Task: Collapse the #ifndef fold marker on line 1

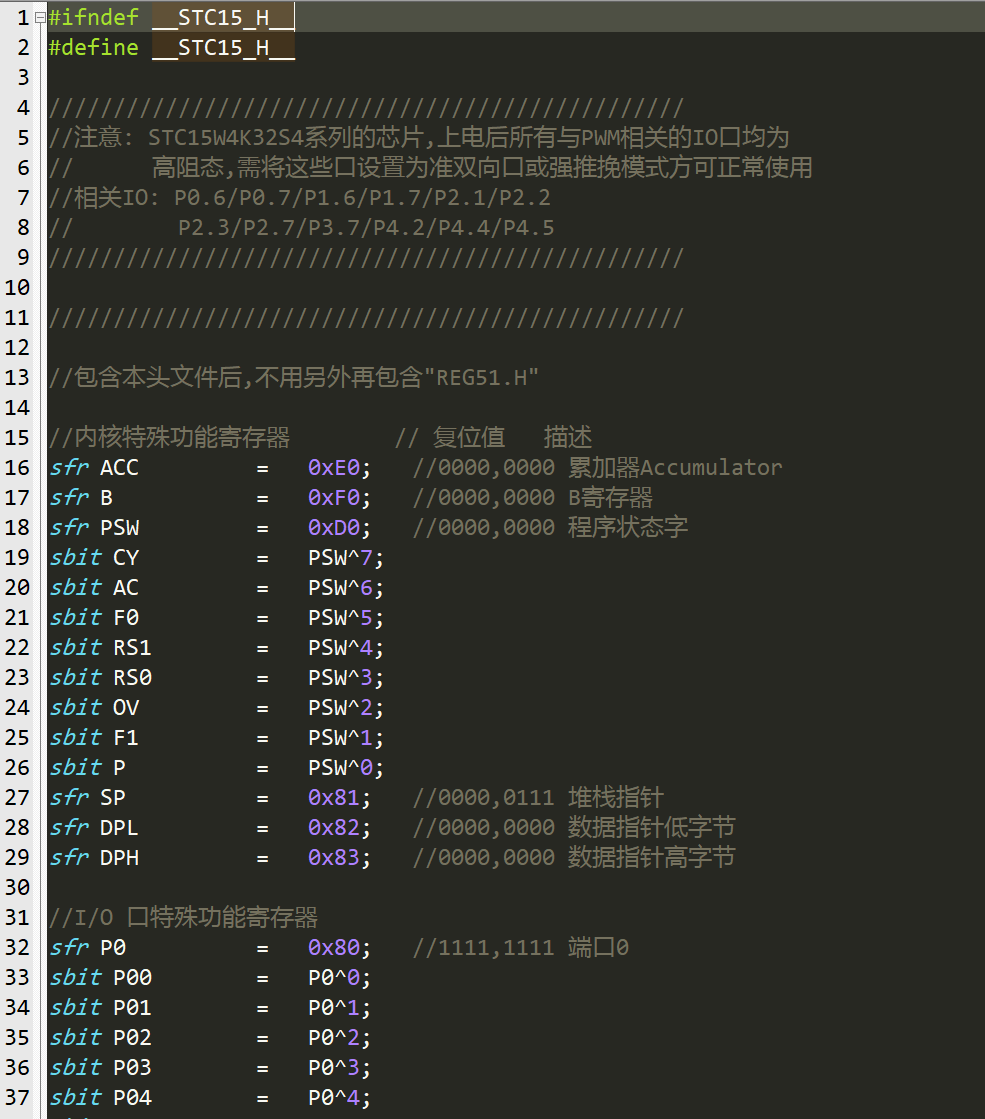Action: (x=41, y=18)
